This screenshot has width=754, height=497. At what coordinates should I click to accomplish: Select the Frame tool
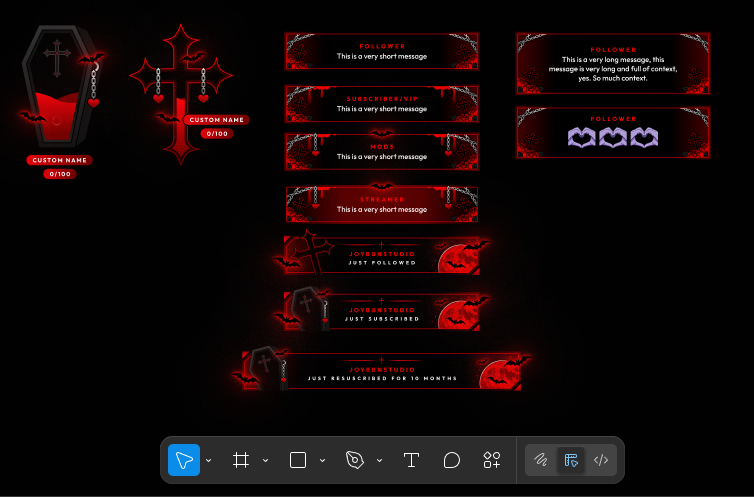[x=241, y=460]
